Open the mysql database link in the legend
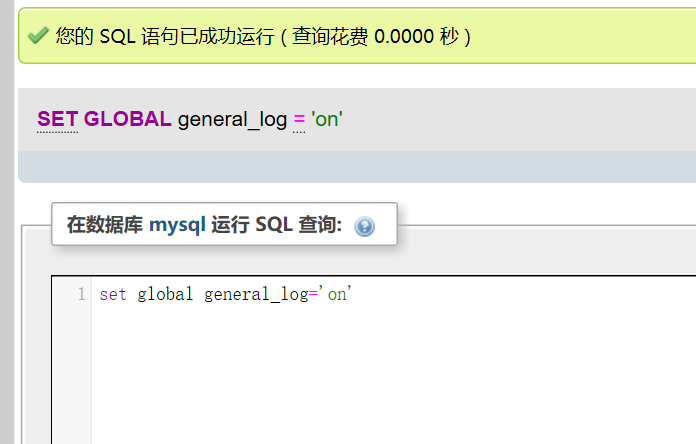 tap(177, 225)
